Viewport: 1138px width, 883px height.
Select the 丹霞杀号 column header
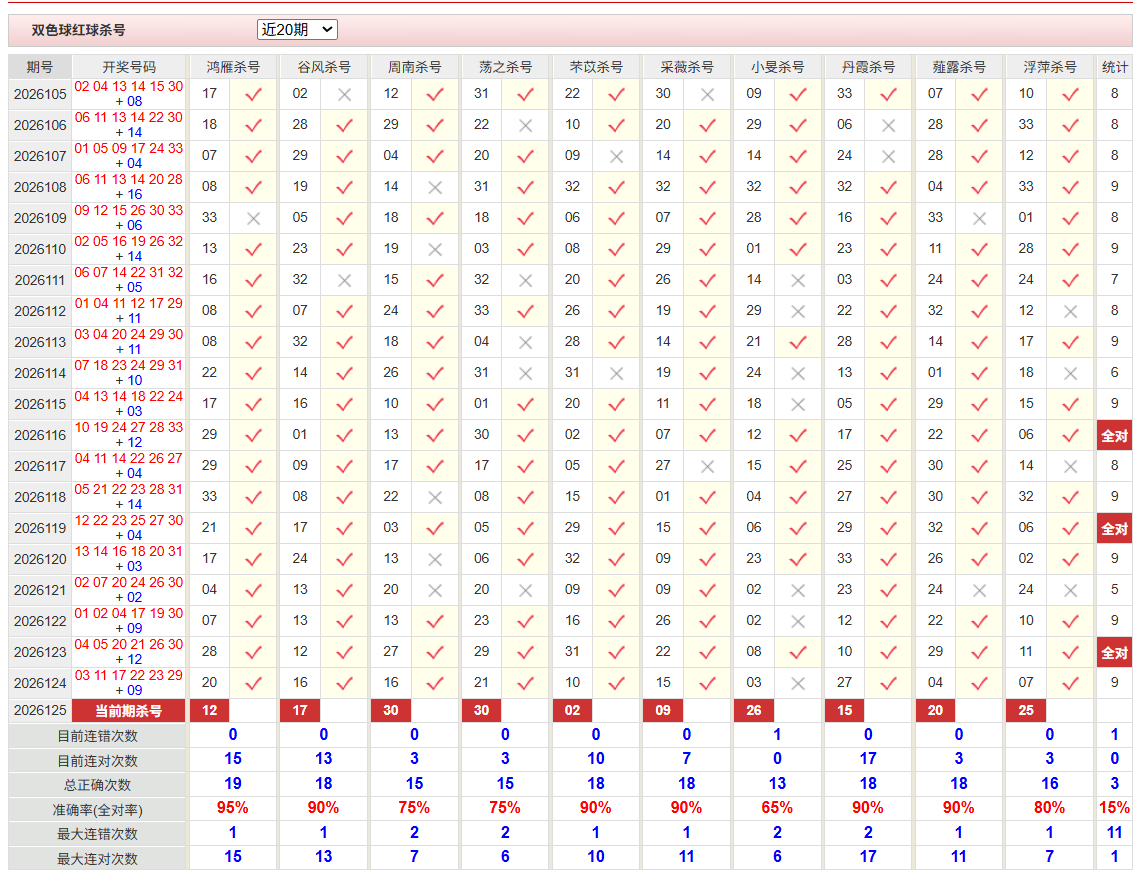point(868,67)
